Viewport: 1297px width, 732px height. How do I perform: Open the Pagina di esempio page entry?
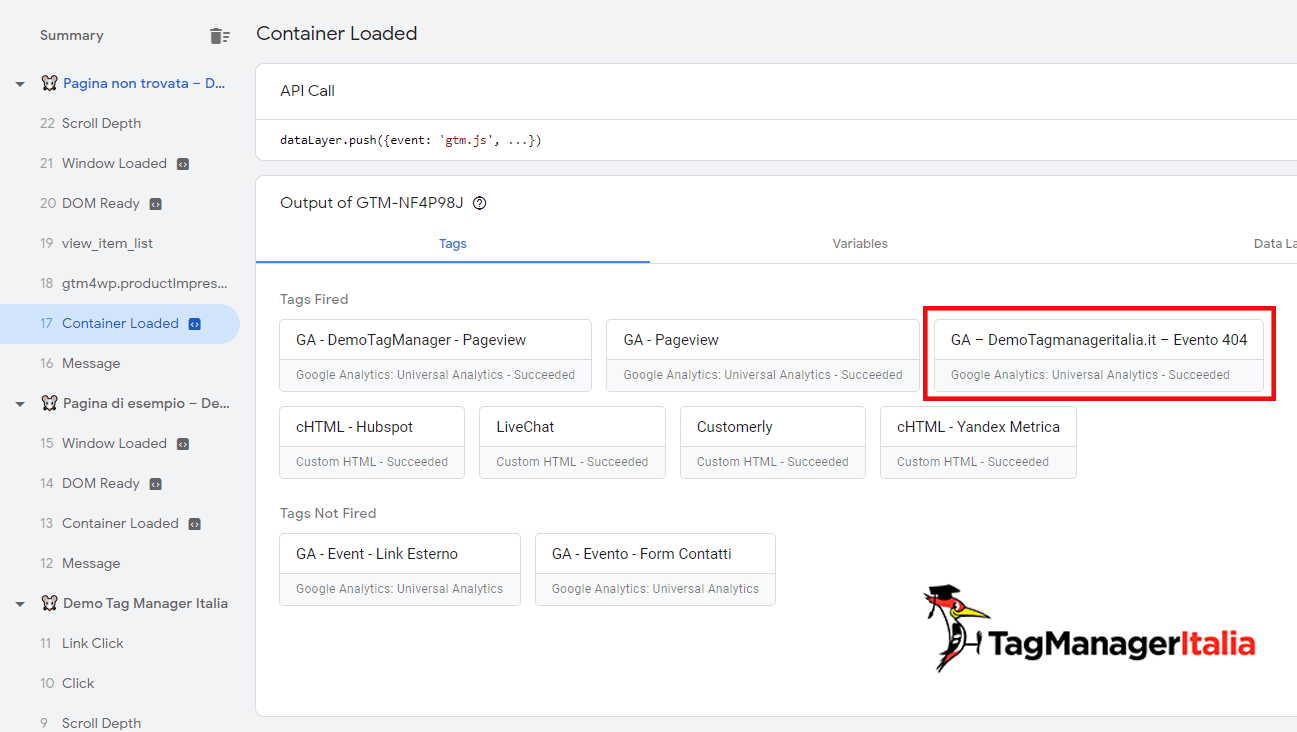coord(146,403)
